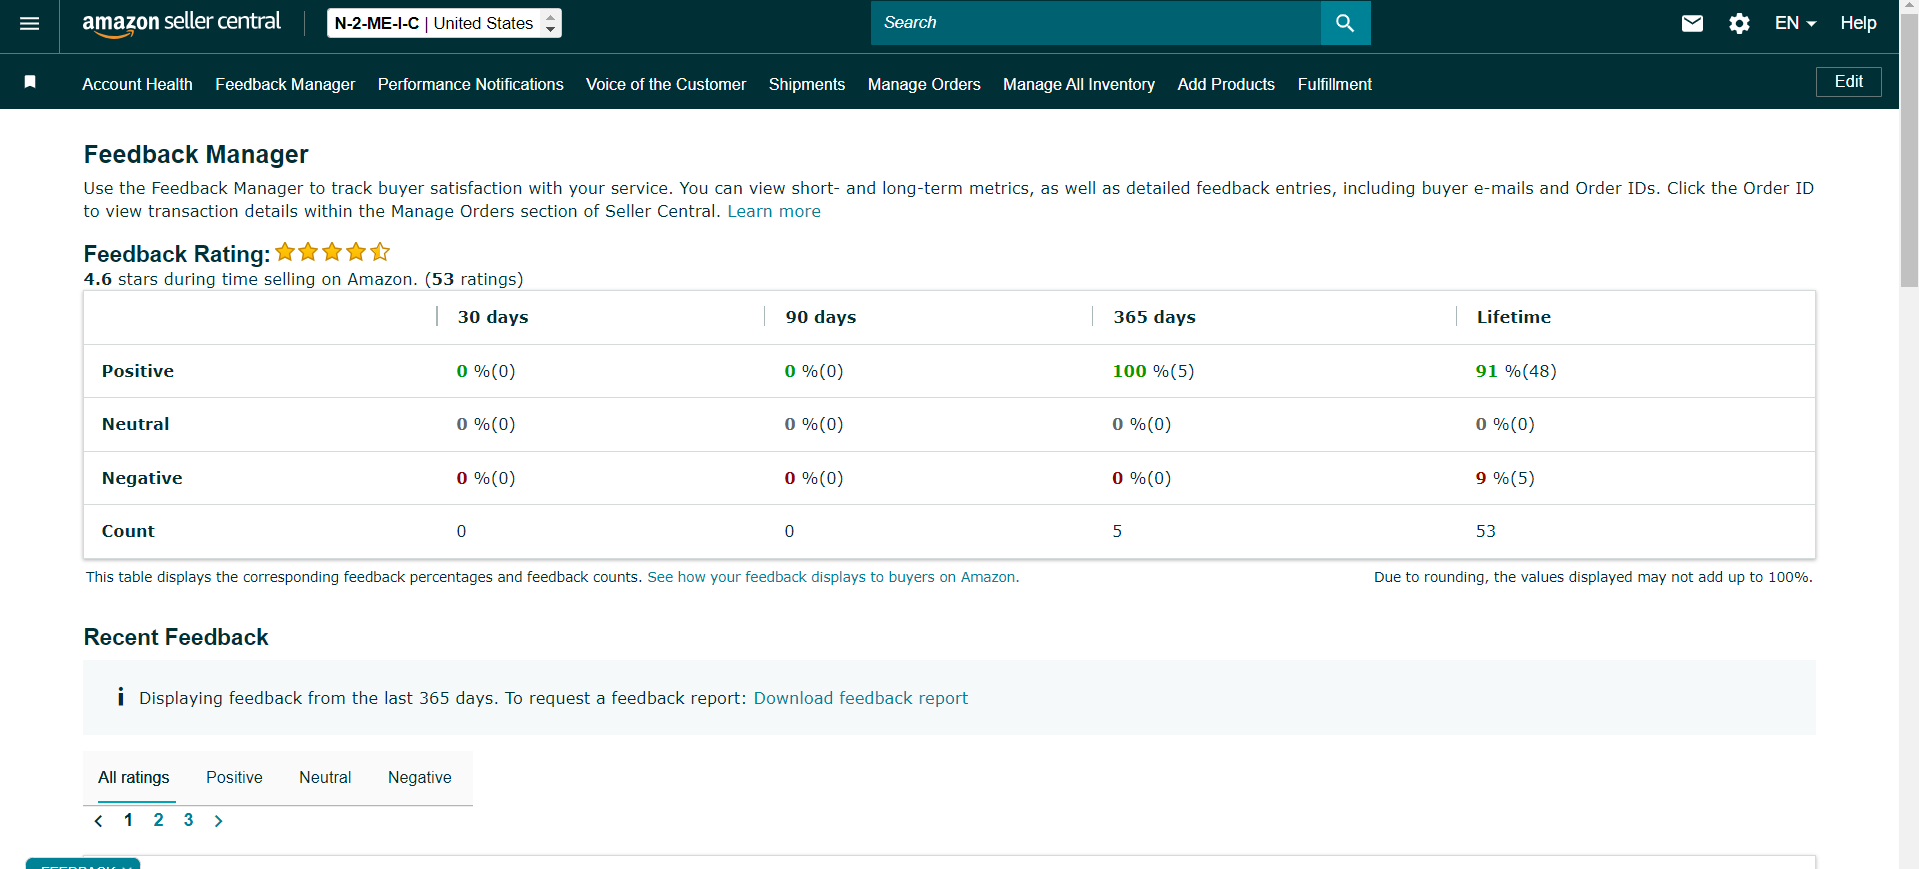1919x869 pixels.
Task: Click the Neutral row label
Action: (x=136, y=424)
